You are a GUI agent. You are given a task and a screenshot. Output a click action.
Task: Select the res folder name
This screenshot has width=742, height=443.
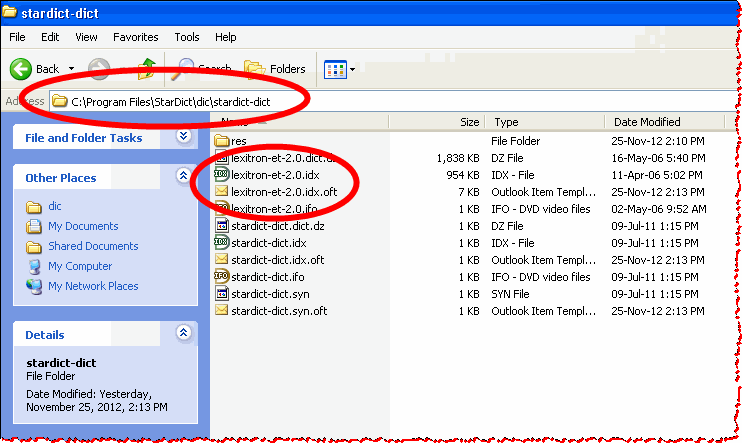pos(239,141)
